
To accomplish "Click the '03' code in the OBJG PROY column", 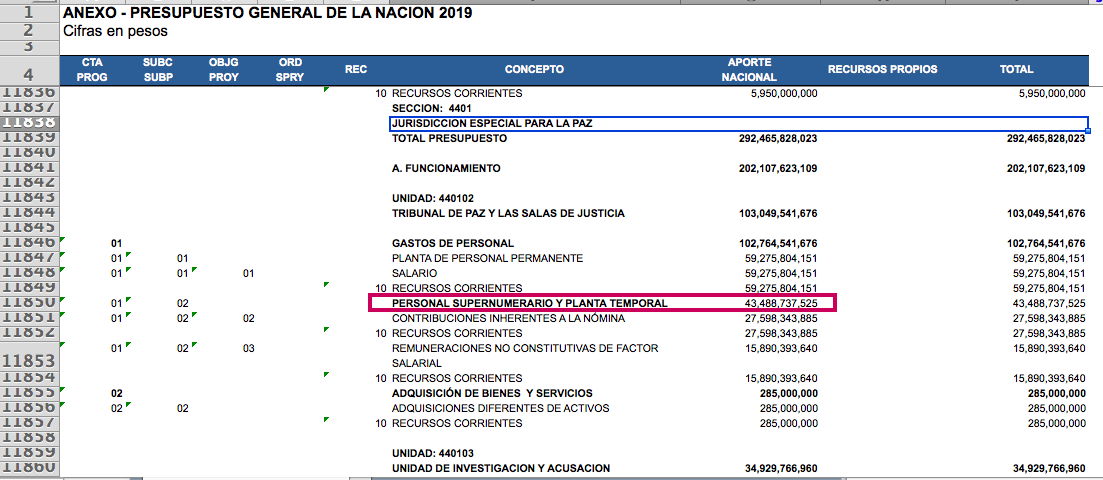I will pos(248,348).
